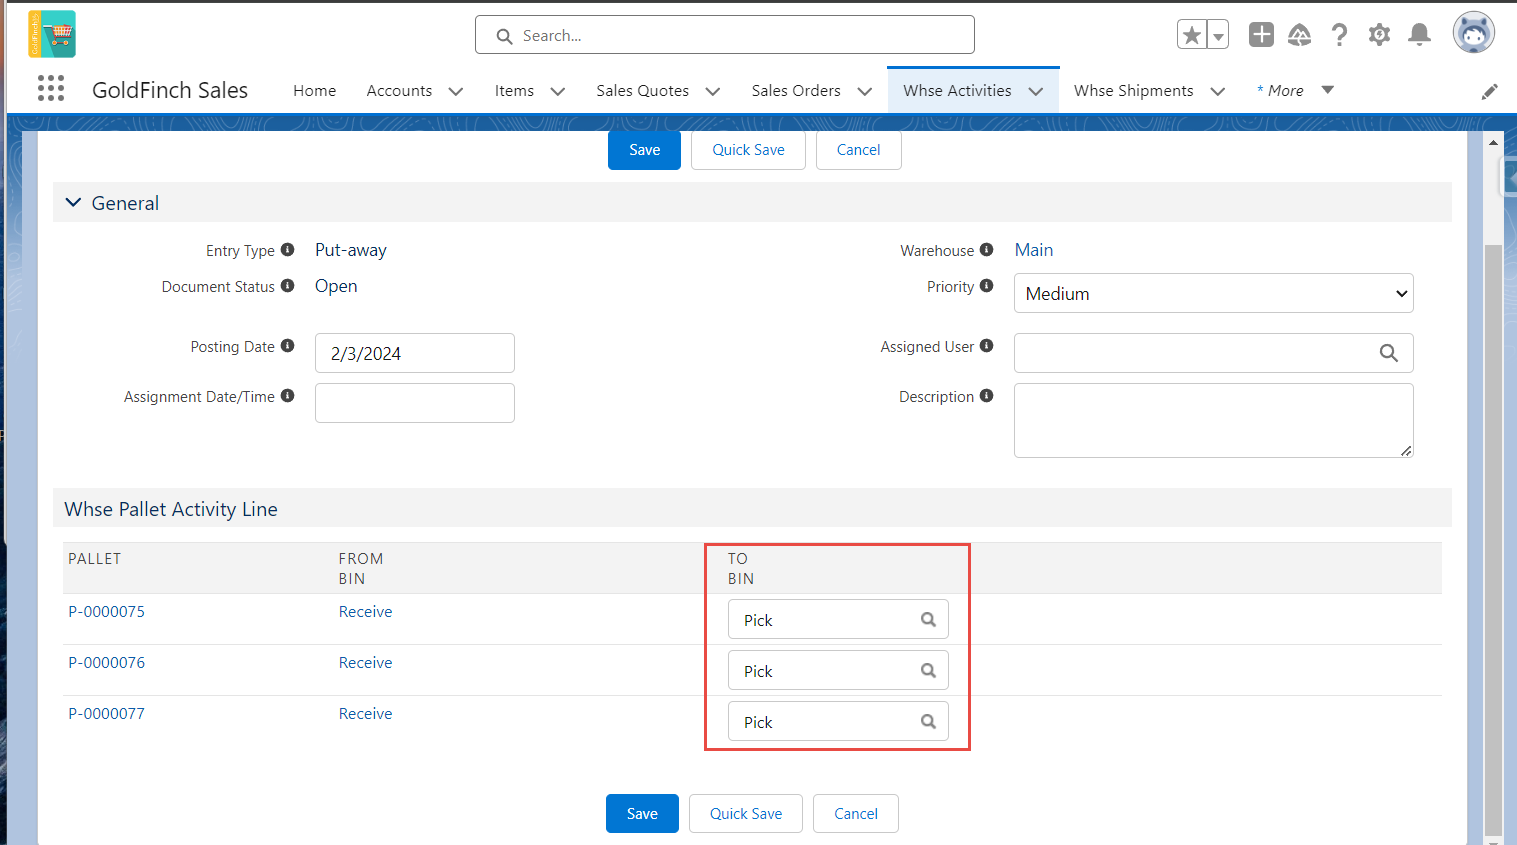The height and width of the screenshot is (845, 1517).
Task: Click To Bin lookup icon for P-0000077
Action: 928,721
